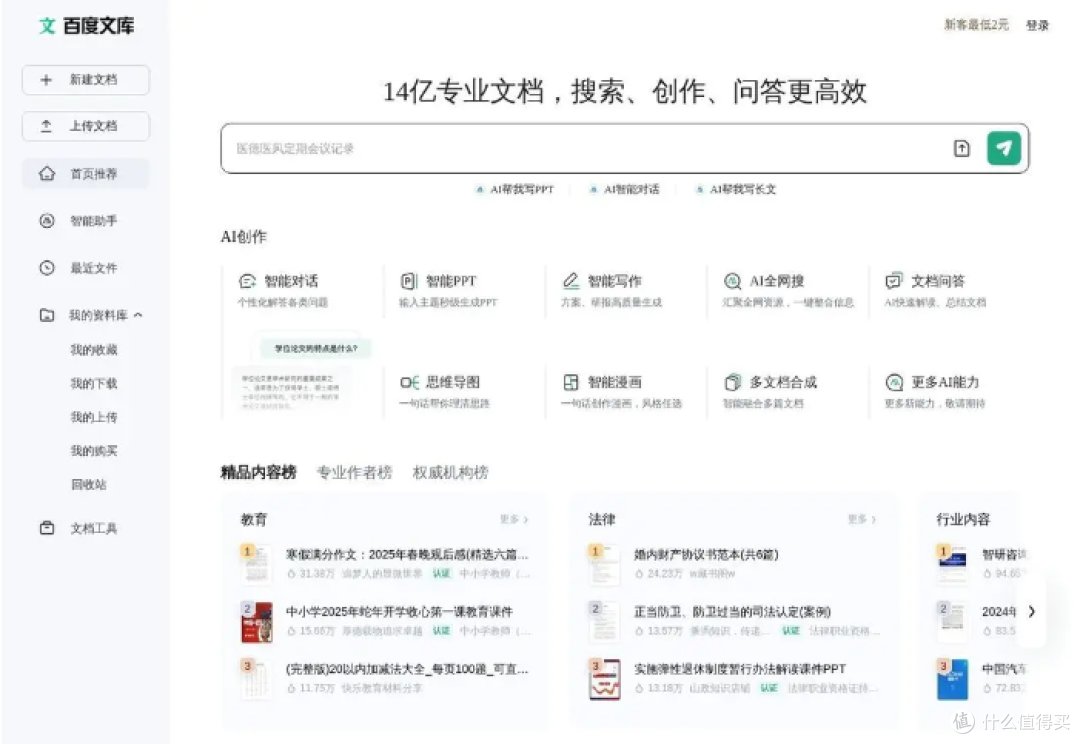
Task: Click the file upload icon in search box
Action: (x=962, y=148)
